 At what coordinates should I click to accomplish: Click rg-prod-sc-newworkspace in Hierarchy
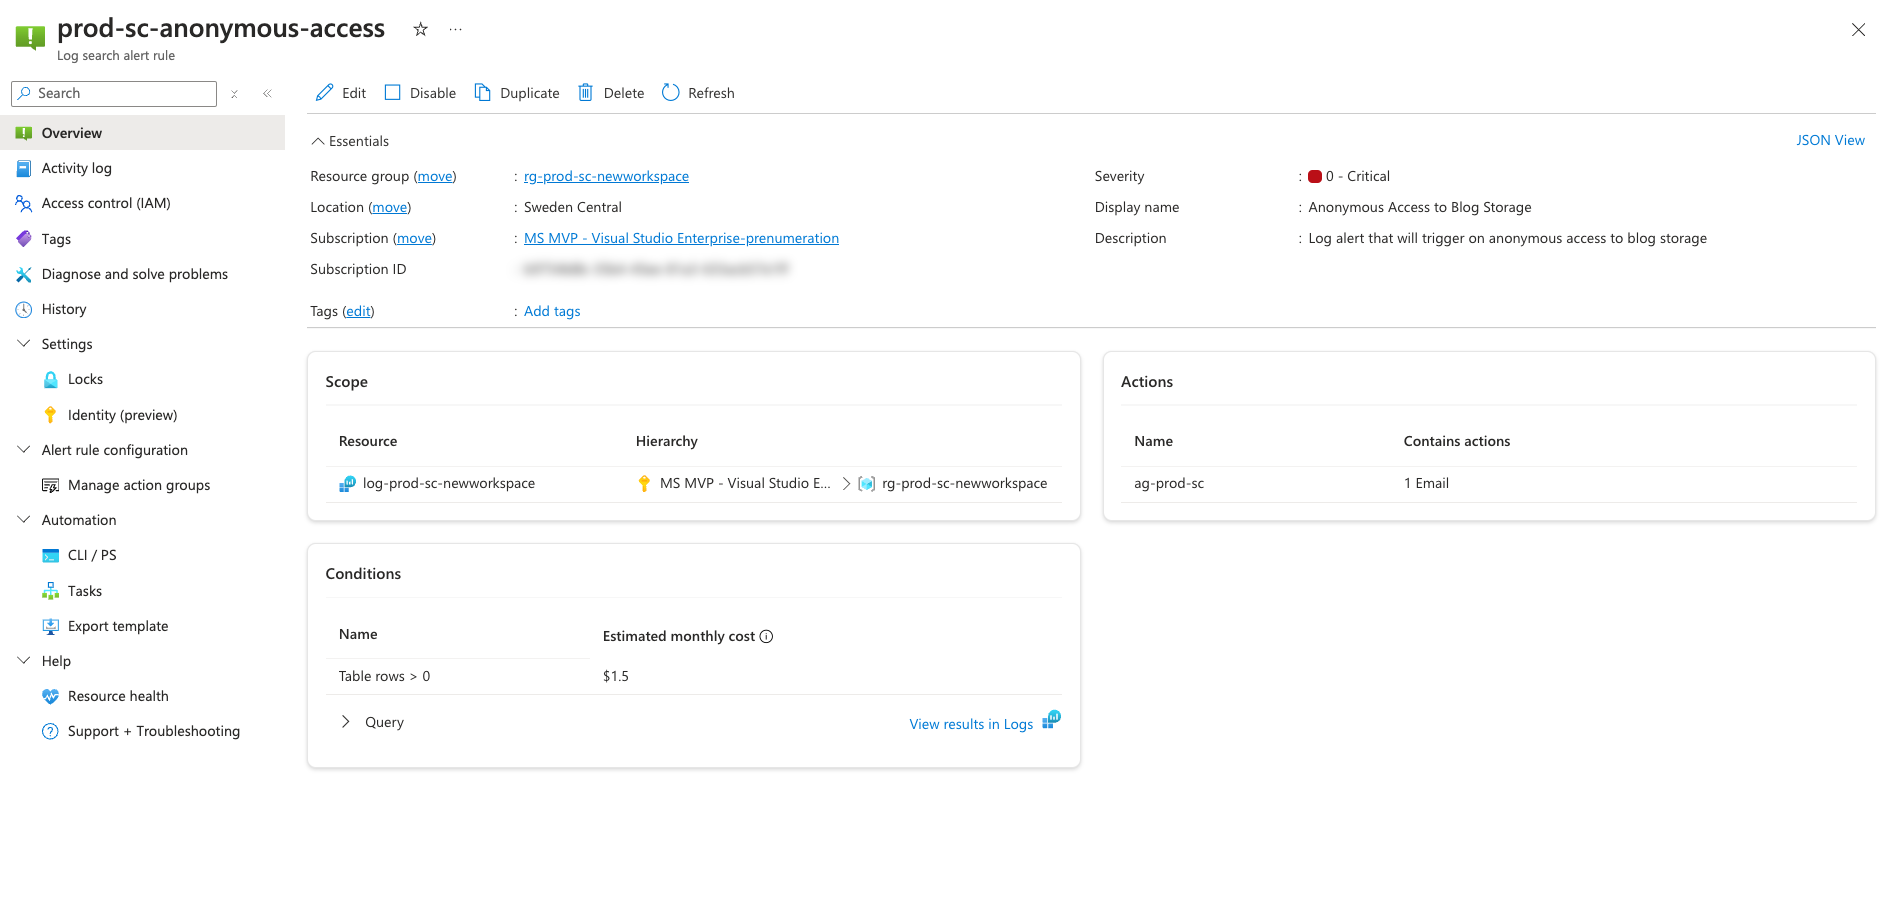pos(964,483)
